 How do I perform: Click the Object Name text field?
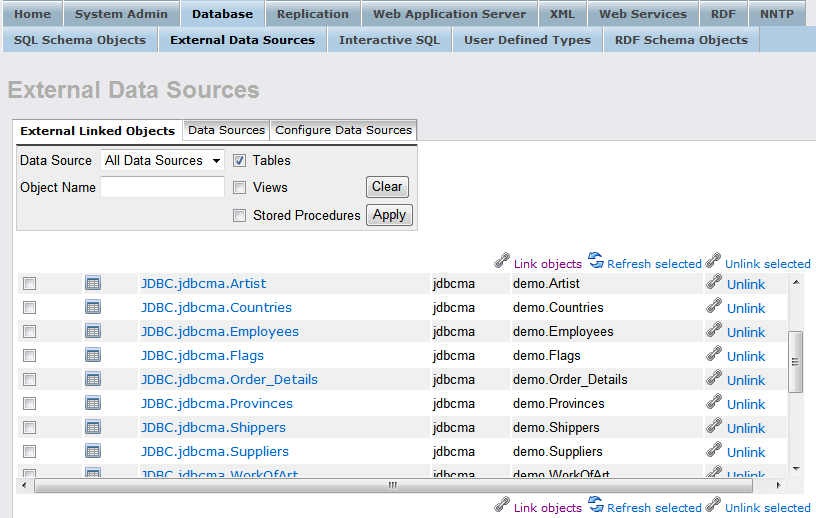pyautogui.click(x=162, y=187)
